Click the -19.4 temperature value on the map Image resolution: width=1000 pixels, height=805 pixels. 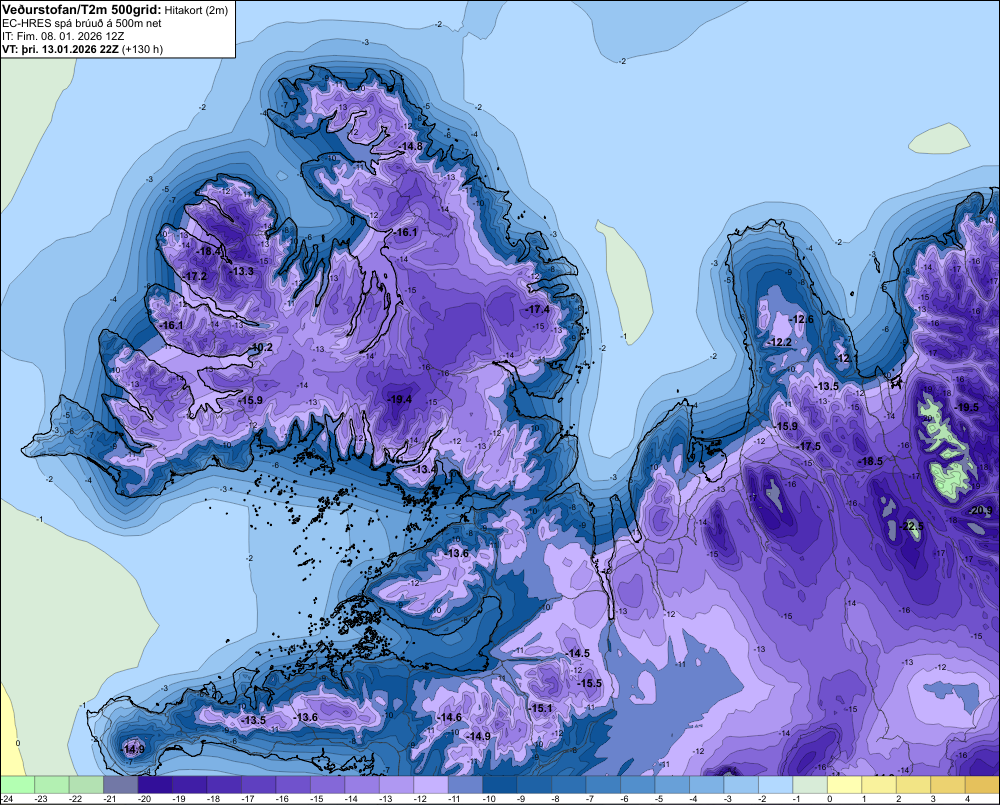point(399,399)
